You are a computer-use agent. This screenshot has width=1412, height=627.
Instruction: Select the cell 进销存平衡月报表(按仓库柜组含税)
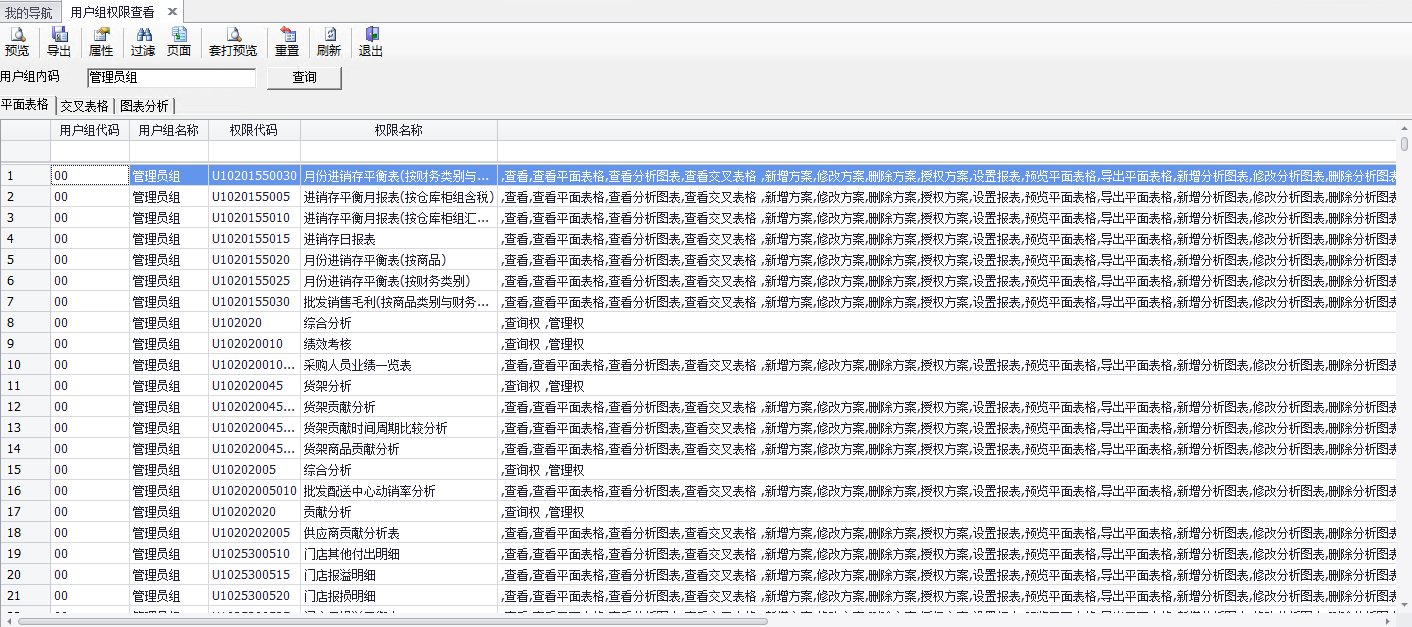pos(399,197)
